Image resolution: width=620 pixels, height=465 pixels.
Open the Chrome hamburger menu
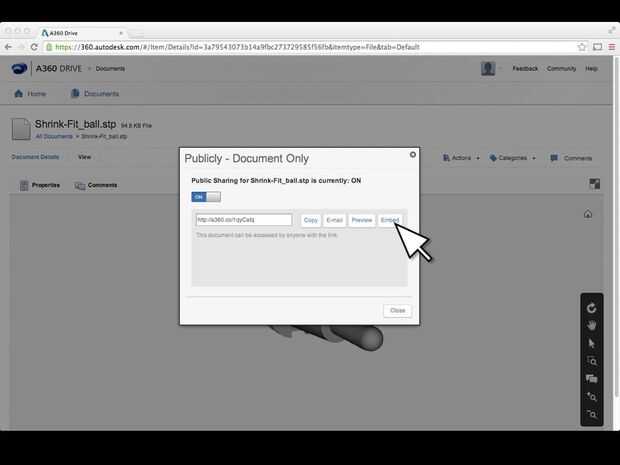click(x=612, y=47)
